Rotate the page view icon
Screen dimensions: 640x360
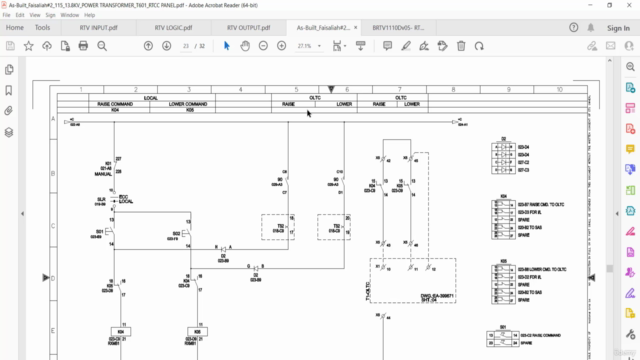click(x=479, y=46)
